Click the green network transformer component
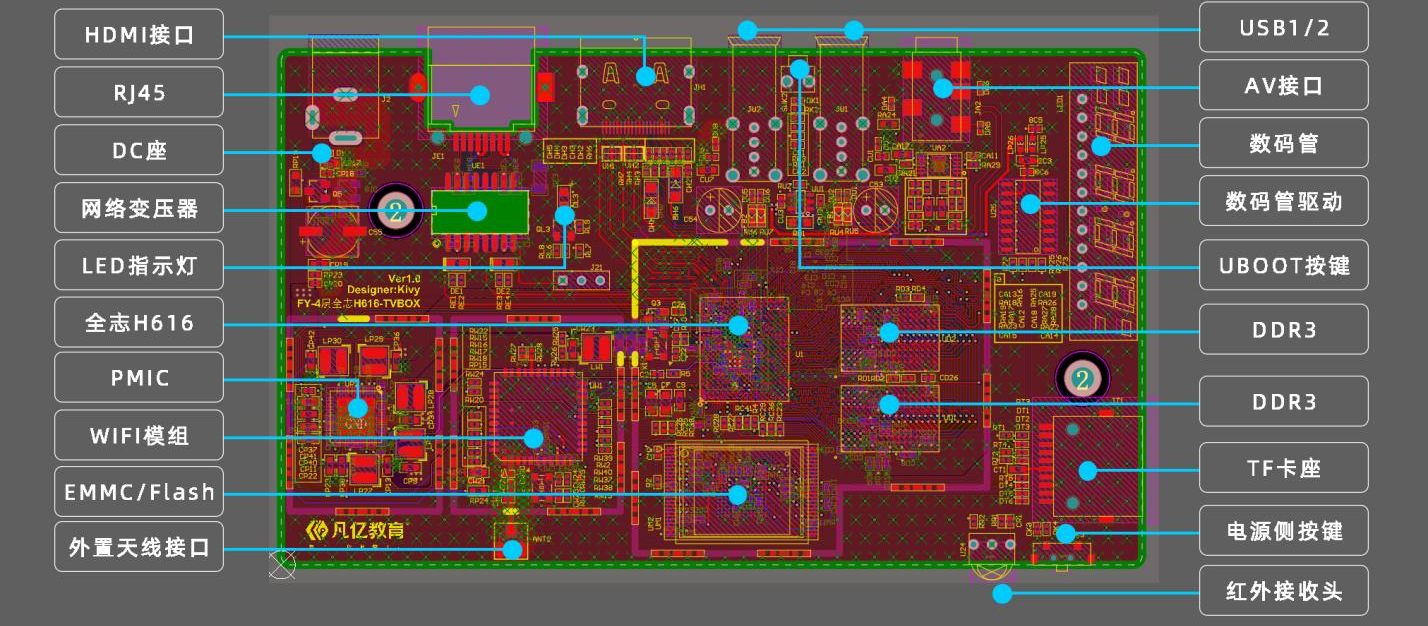This screenshot has width=1428, height=626. [479, 211]
